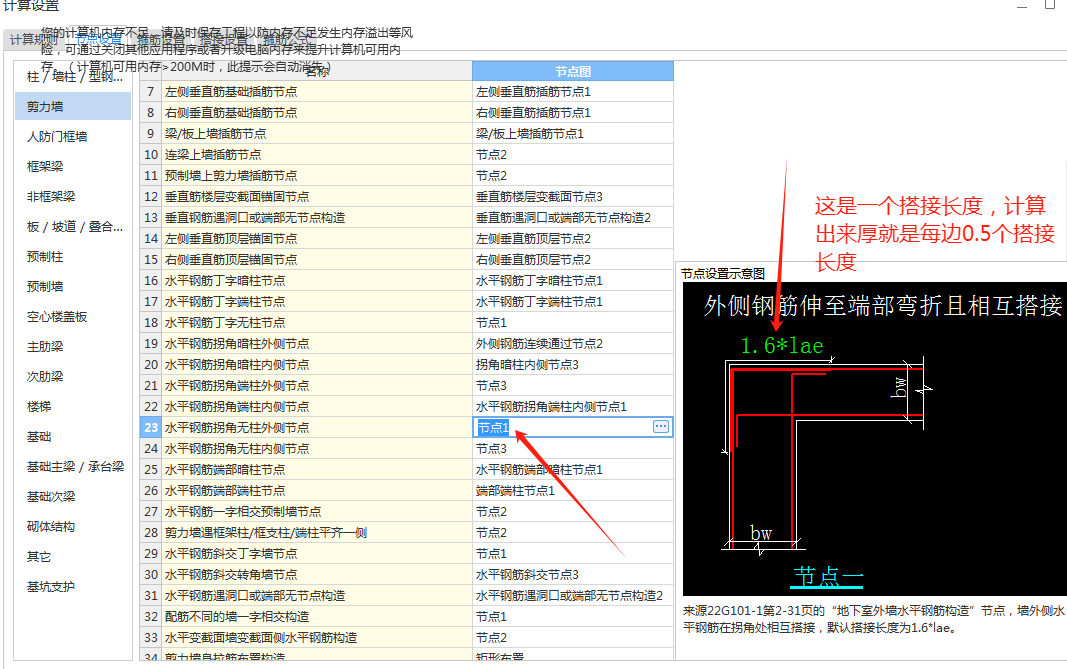Select 基础主梁 / 承台梁 in the sidebar
The width and height of the screenshot is (1067, 669).
(x=73, y=466)
